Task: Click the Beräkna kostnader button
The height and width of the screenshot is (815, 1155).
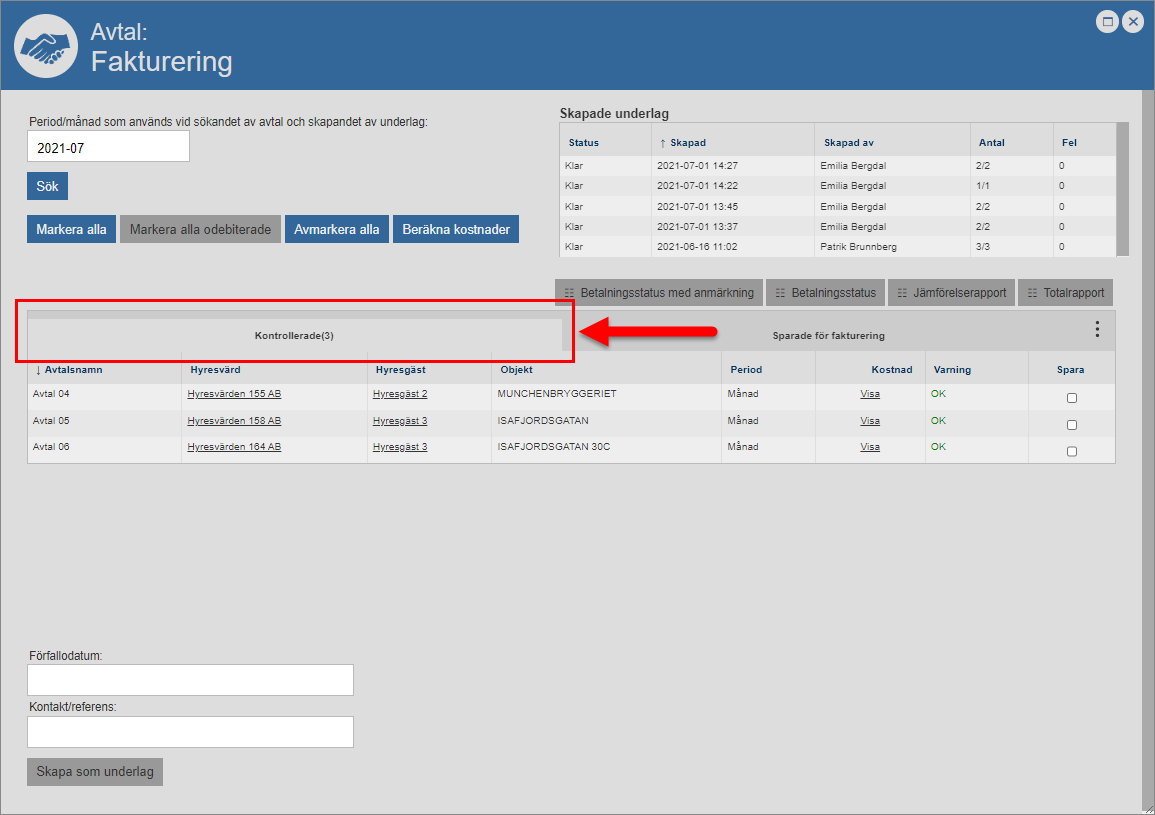Action: pos(456,229)
